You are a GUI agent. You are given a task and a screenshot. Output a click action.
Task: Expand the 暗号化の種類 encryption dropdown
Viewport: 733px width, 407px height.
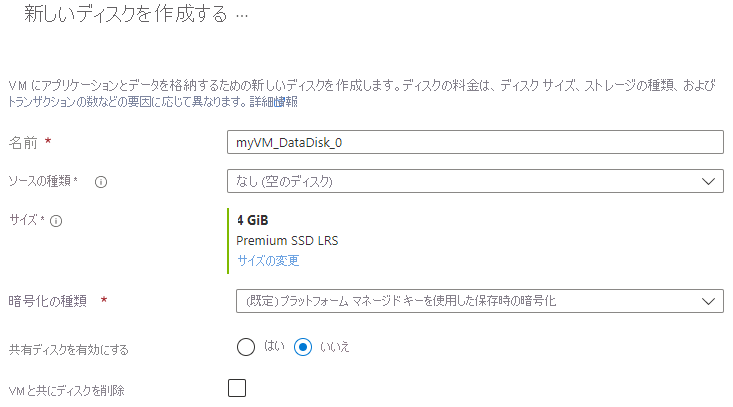point(475,300)
